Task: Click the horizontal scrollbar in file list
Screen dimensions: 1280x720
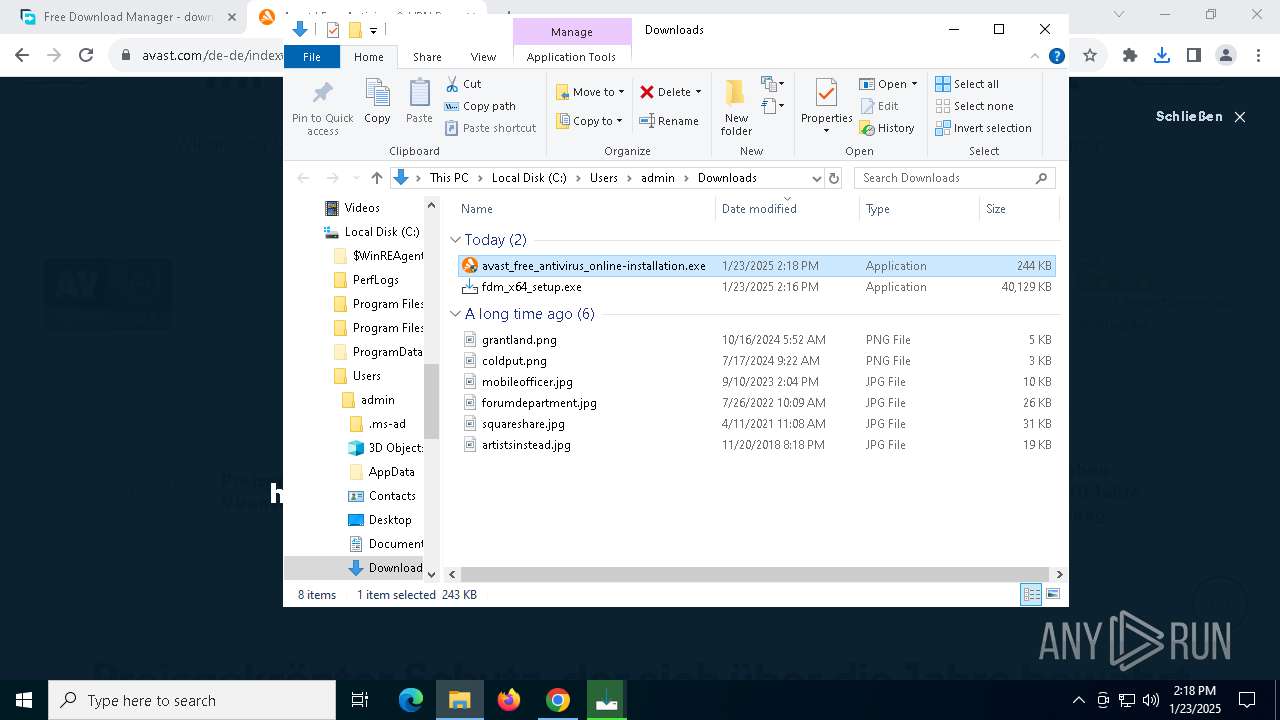Action: pos(755,575)
